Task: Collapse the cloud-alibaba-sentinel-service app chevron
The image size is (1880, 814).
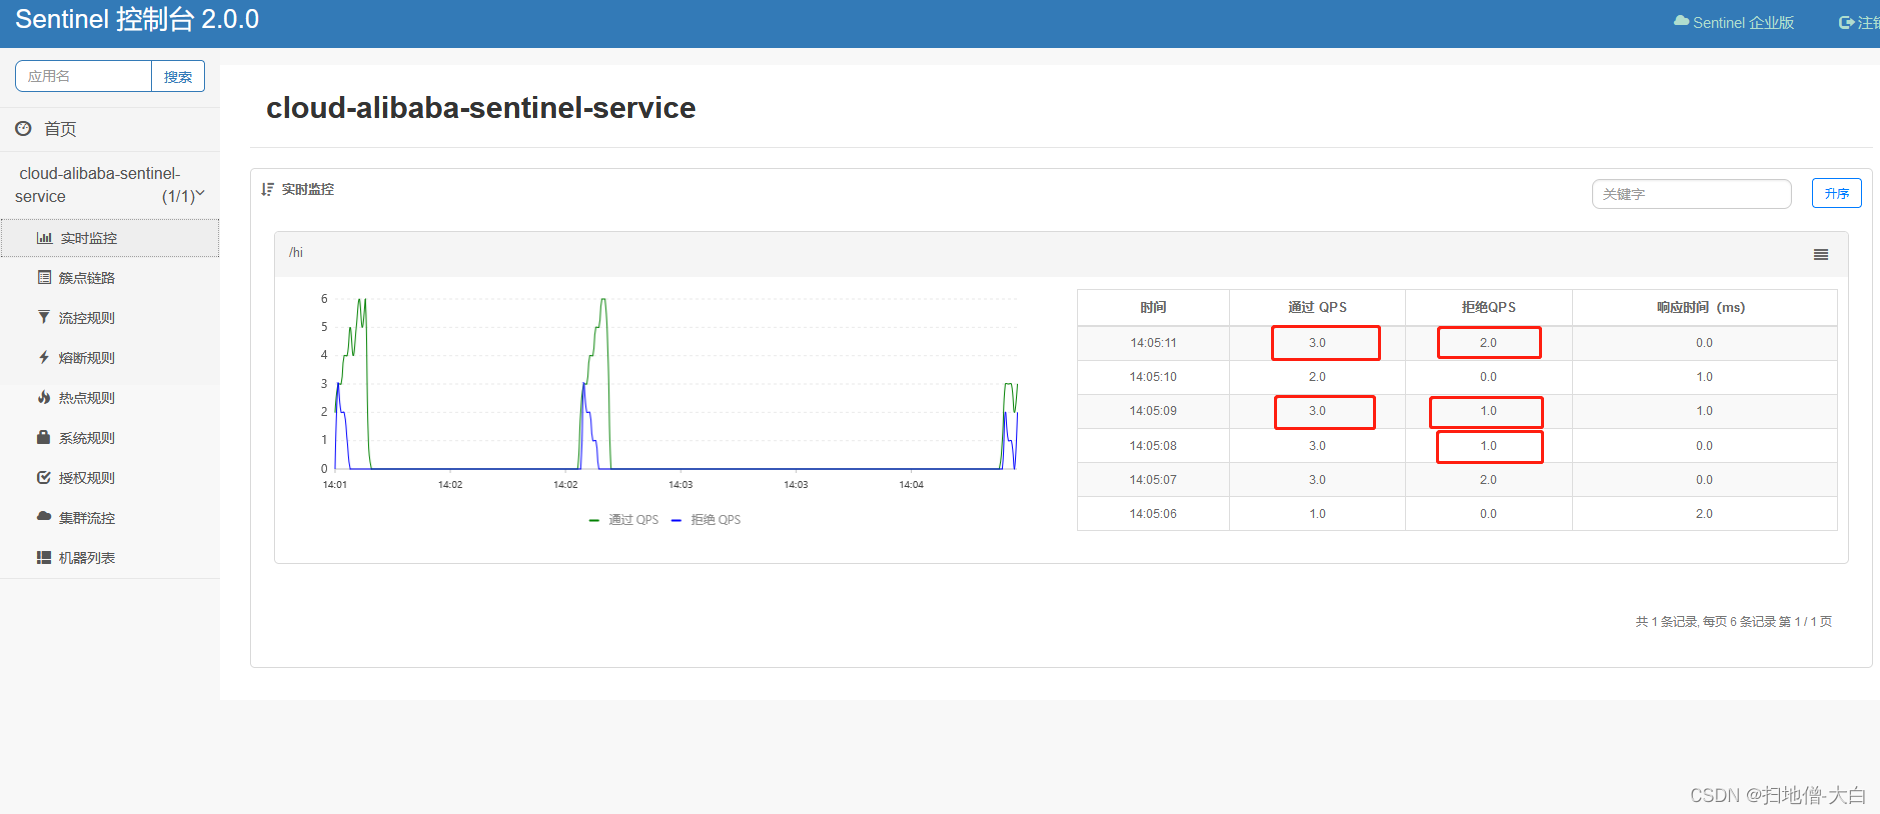Action: click(200, 194)
